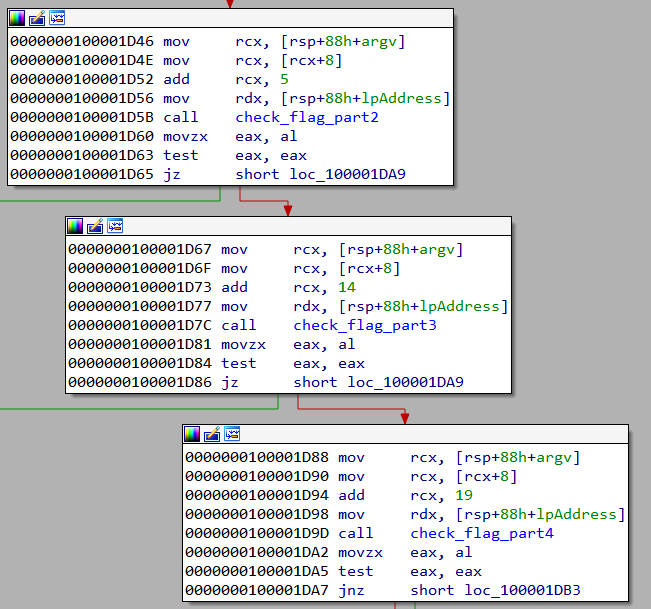Click the test mnemonic at 0000000100001D63
The width and height of the screenshot is (651, 609).
tap(181, 155)
